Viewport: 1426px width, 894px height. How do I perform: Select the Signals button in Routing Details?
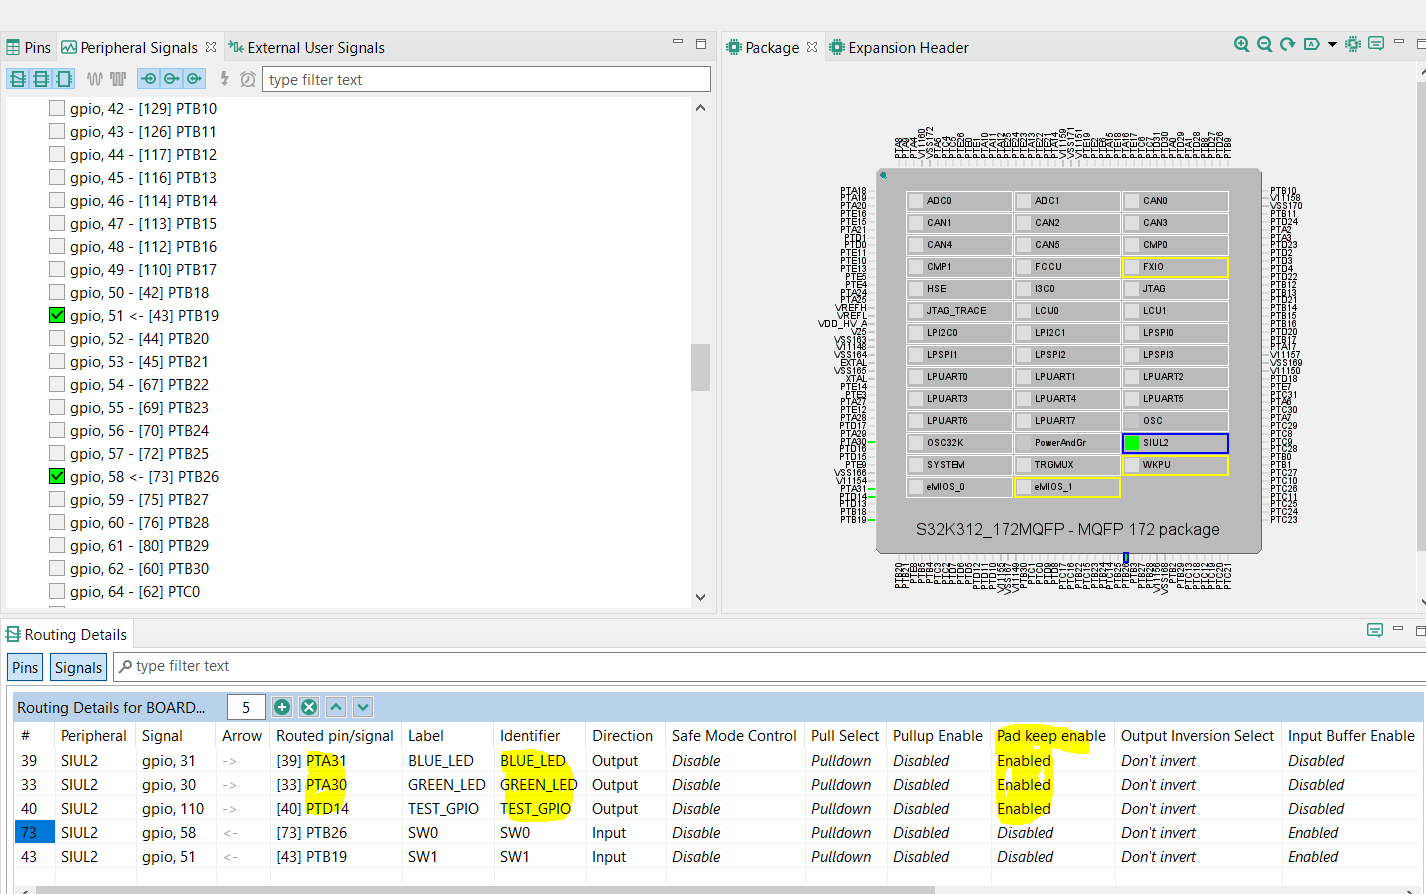[77, 667]
